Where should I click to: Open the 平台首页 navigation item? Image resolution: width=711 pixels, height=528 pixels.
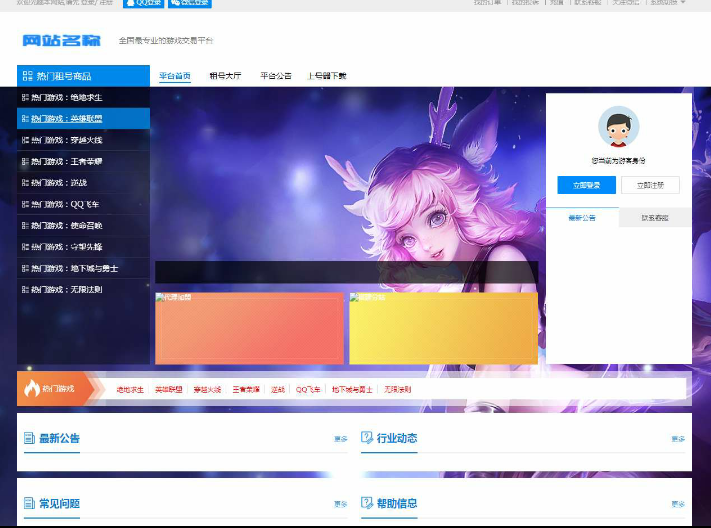[x=175, y=76]
